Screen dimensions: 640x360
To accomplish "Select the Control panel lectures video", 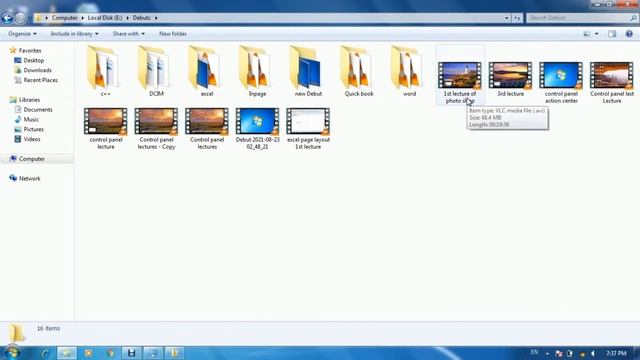I will coord(207,128).
